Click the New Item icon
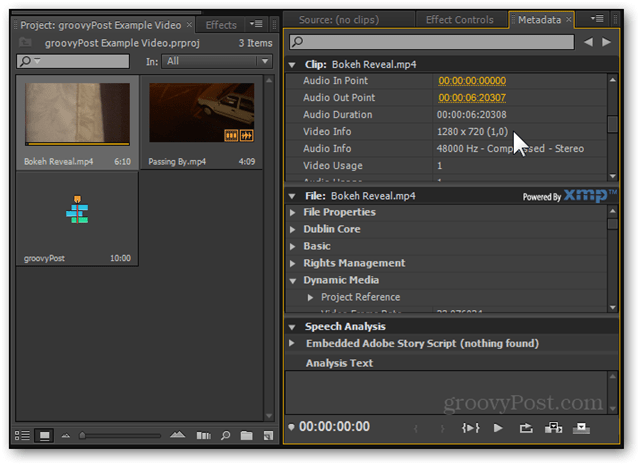This screenshot has height=465, width=640. click(268, 436)
